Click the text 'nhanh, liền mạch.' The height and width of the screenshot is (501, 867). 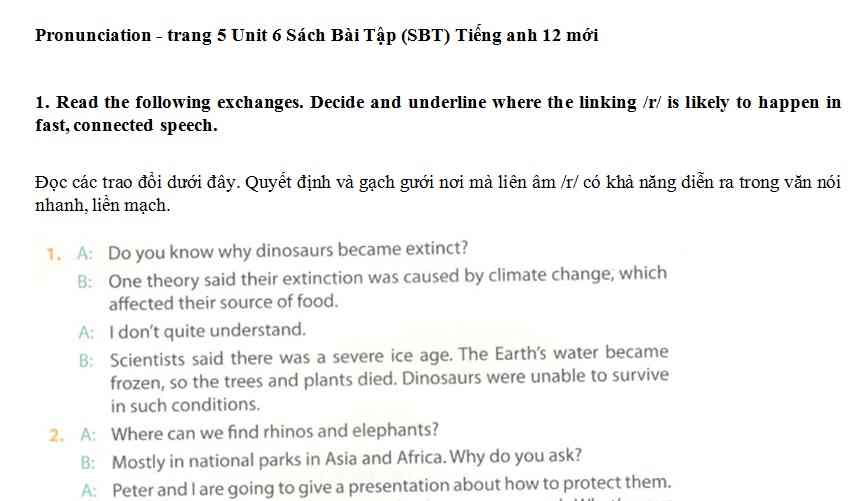pos(103,206)
